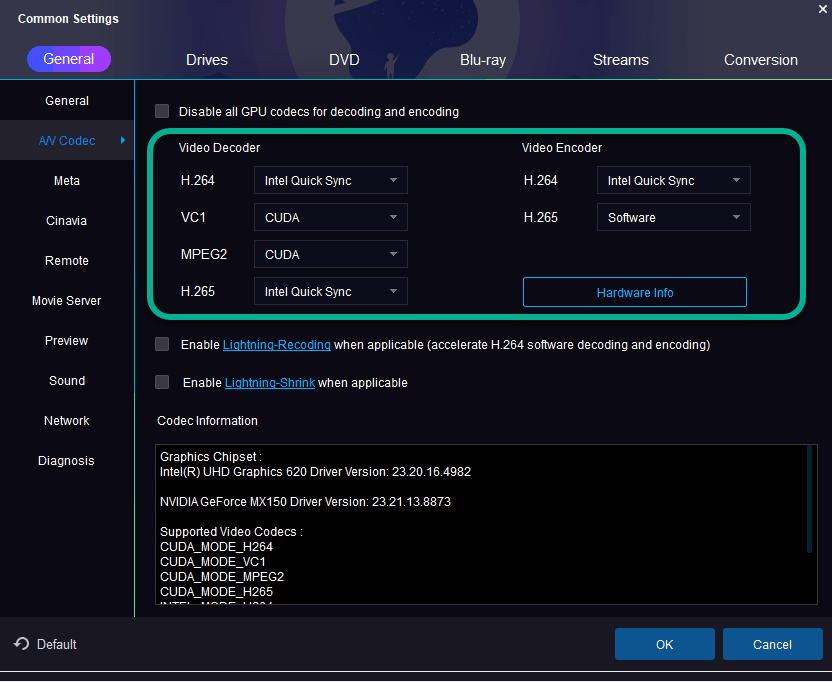Open the H.264 Video Decoder dropdown
The height and width of the screenshot is (682, 832).
click(330, 180)
